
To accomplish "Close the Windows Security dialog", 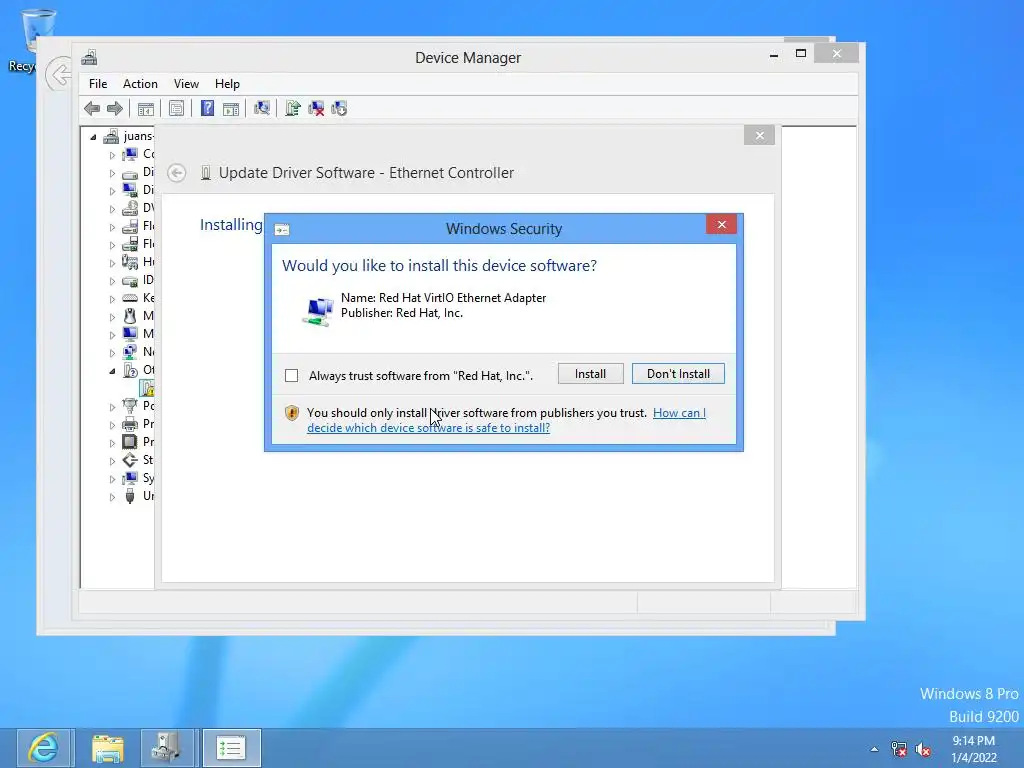I will coord(721,225).
